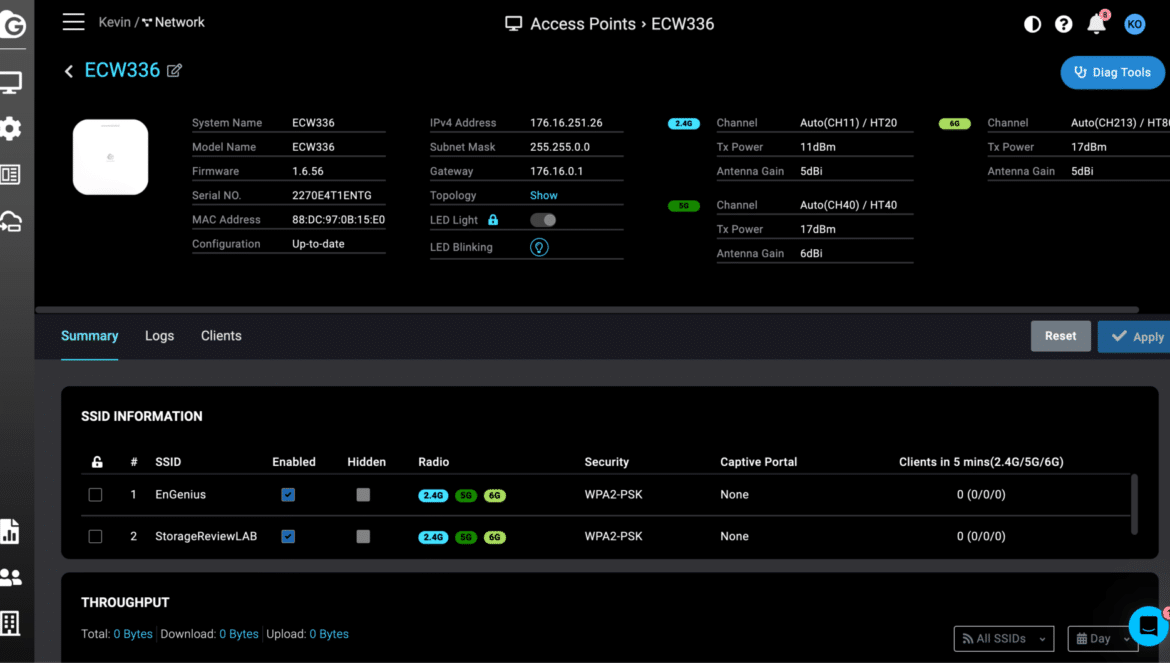The image size is (1170, 663).
Task: Click the MAC address 88:DC:97:0B:15:E0
Action: coord(339,220)
